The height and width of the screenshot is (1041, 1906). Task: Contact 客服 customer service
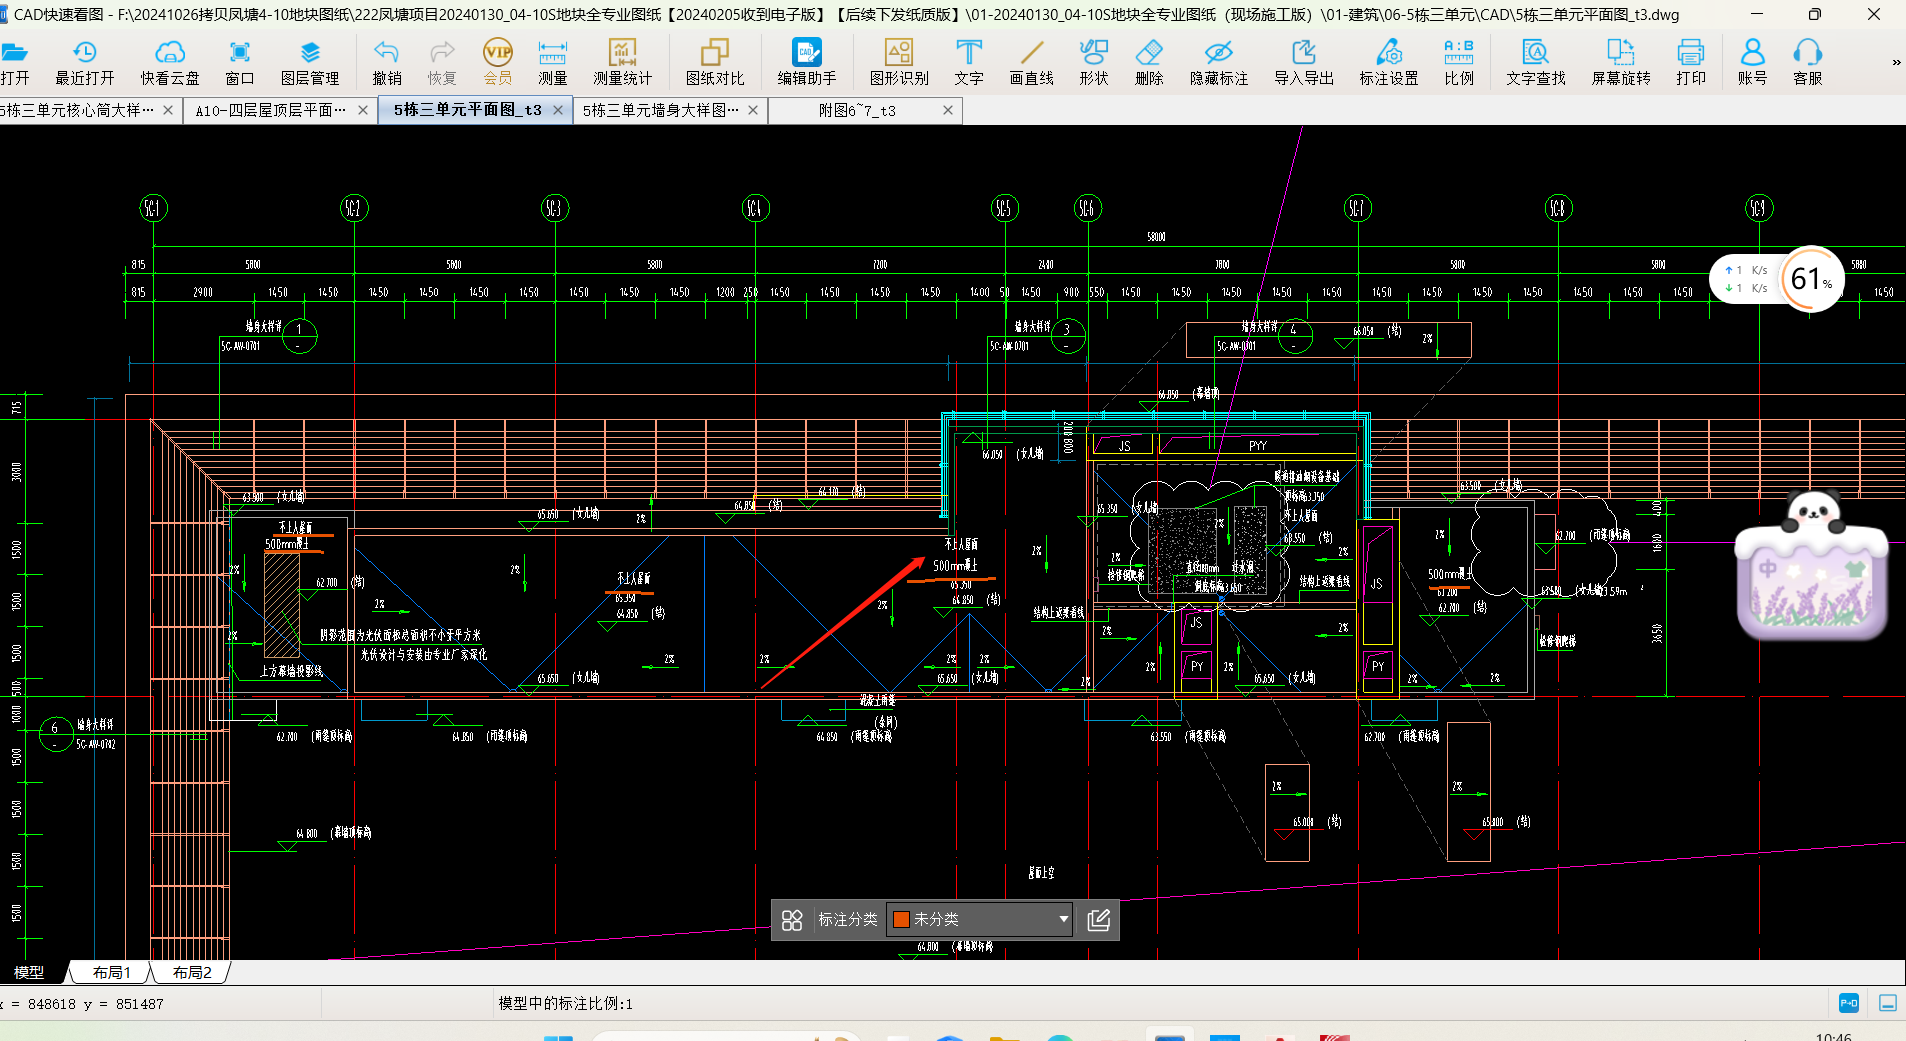point(1807,62)
